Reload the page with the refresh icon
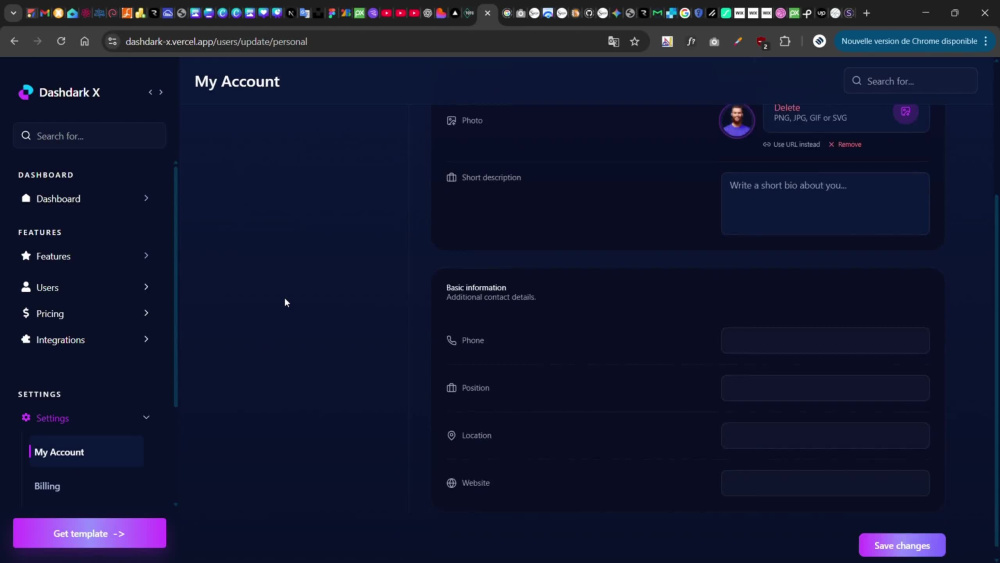This screenshot has height=563, width=1000. click(61, 41)
